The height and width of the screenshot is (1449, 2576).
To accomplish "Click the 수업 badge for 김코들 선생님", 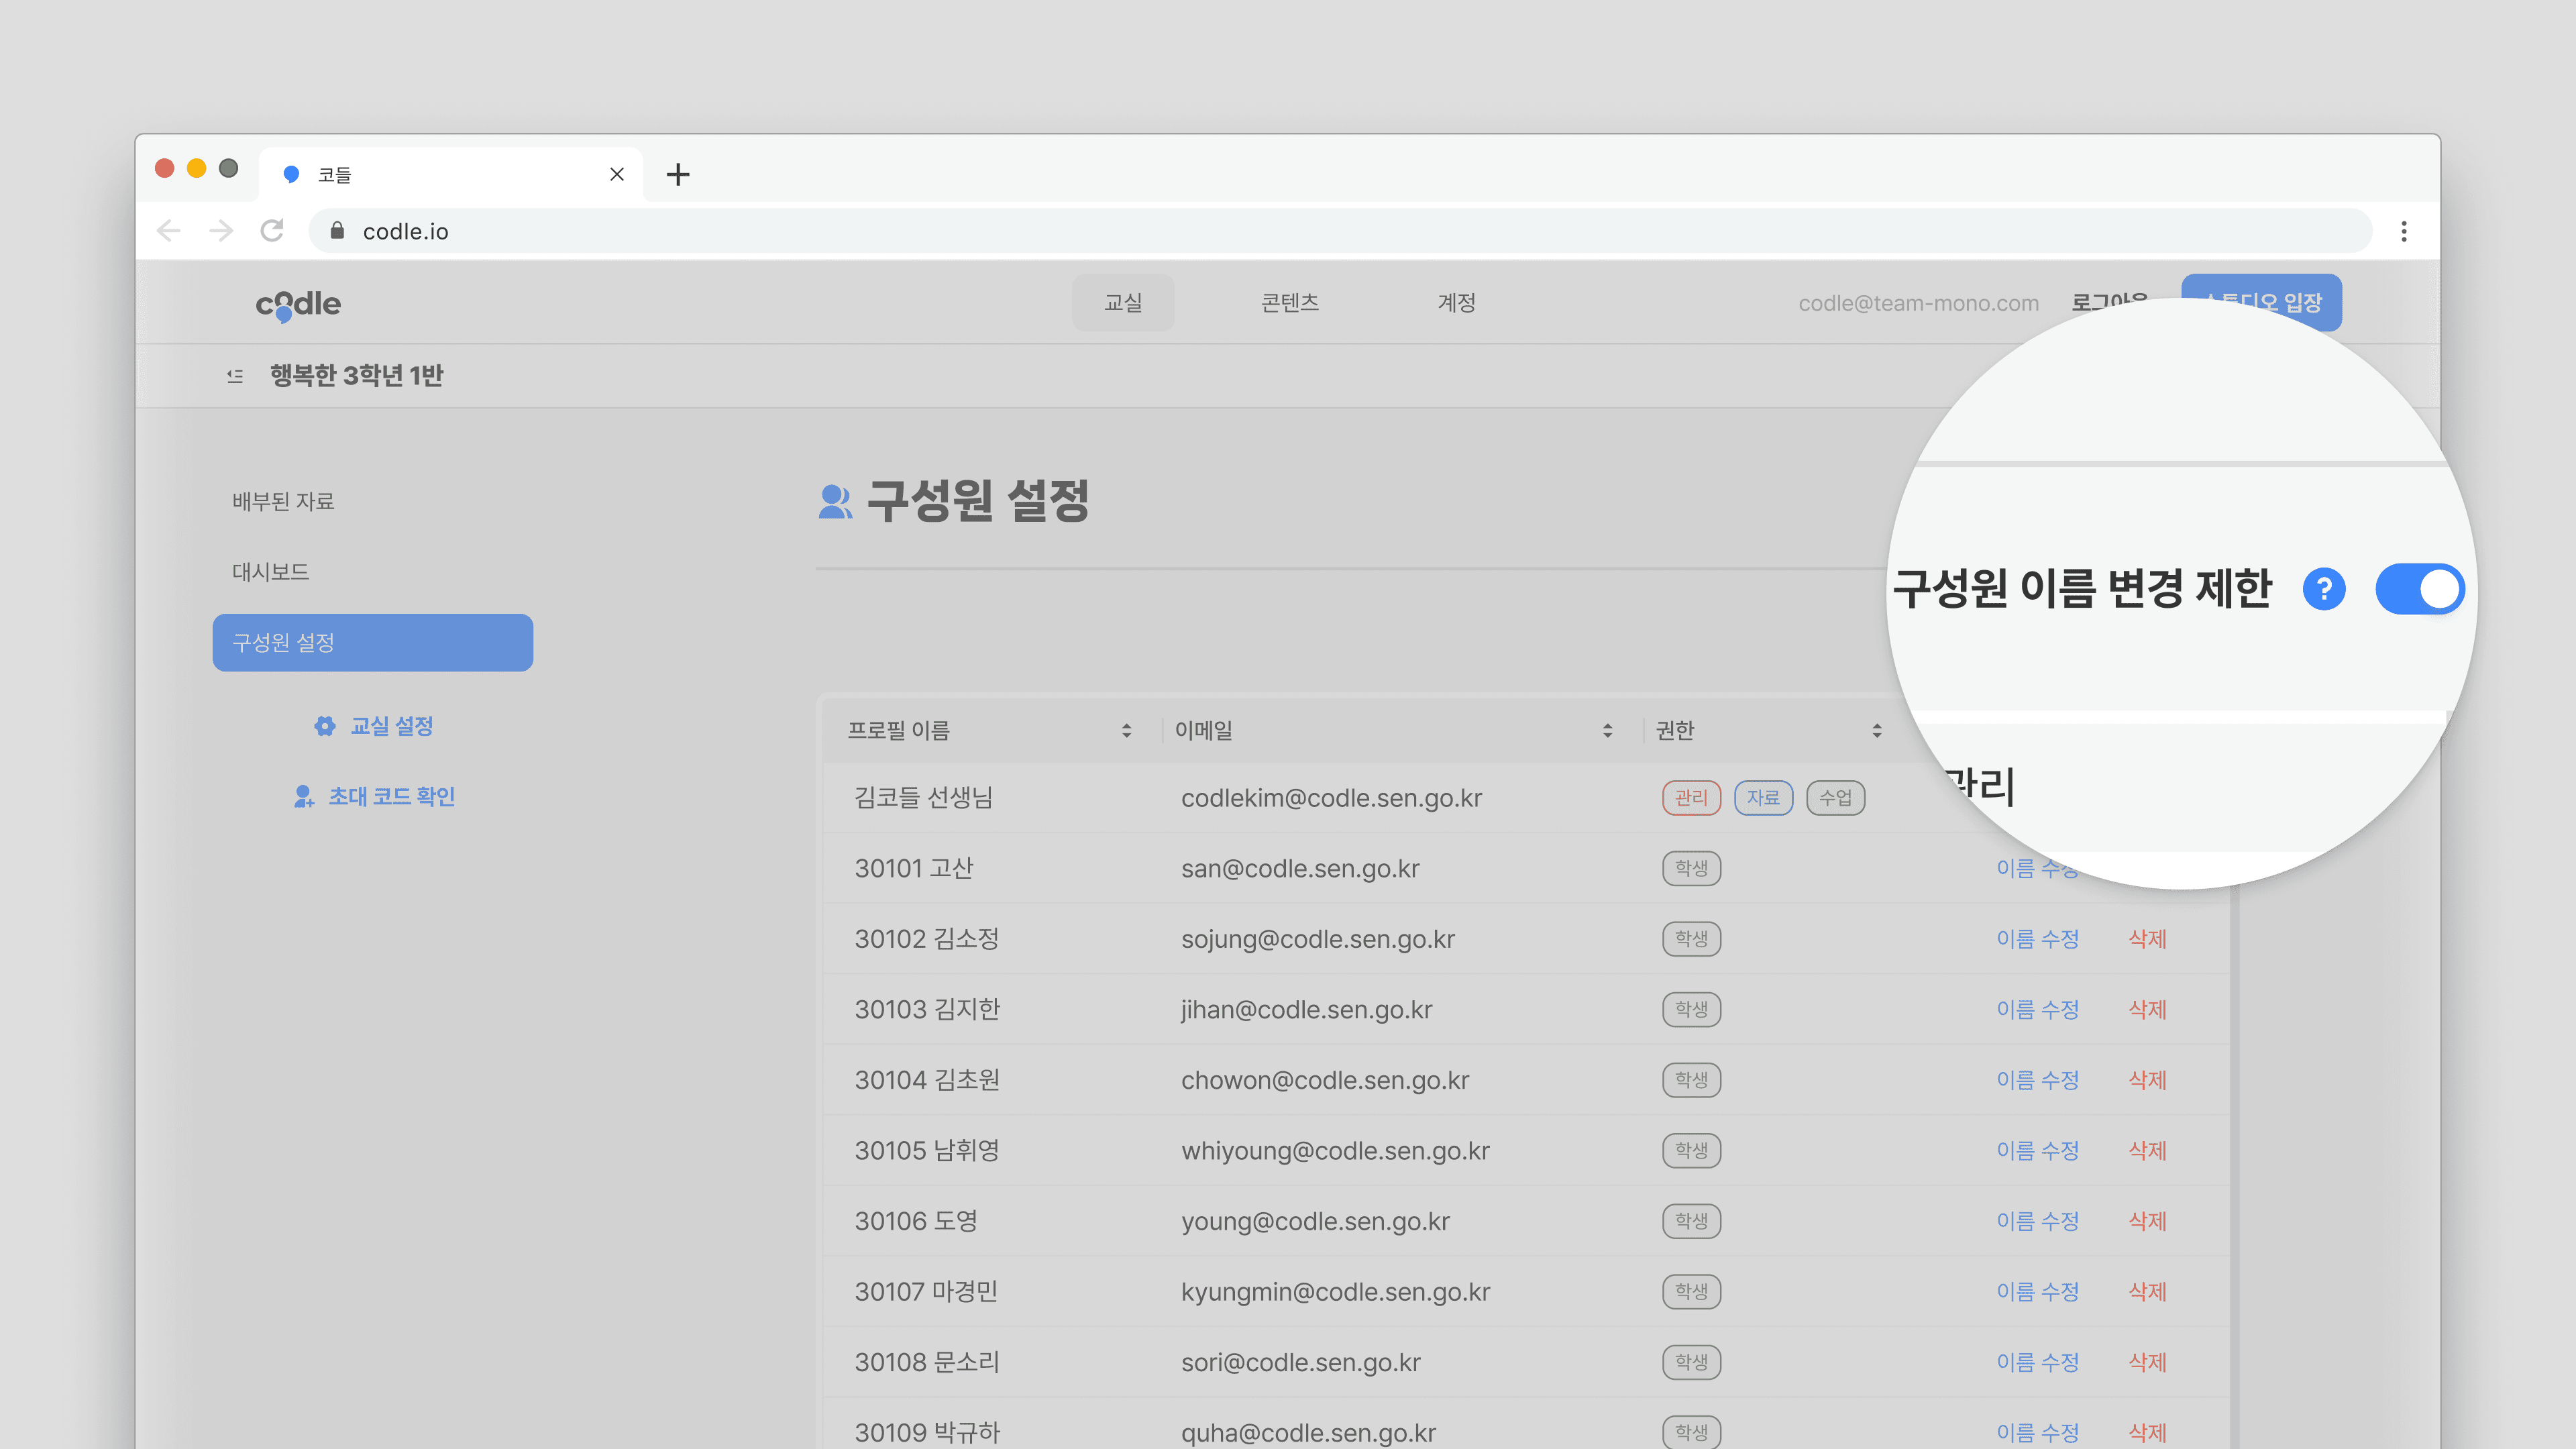I will pos(1835,798).
